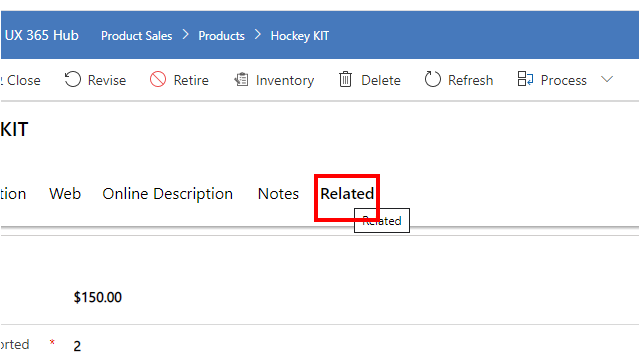The image size is (640, 360).
Task: Expand the command bar overflow chevron
Action: click(607, 79)
